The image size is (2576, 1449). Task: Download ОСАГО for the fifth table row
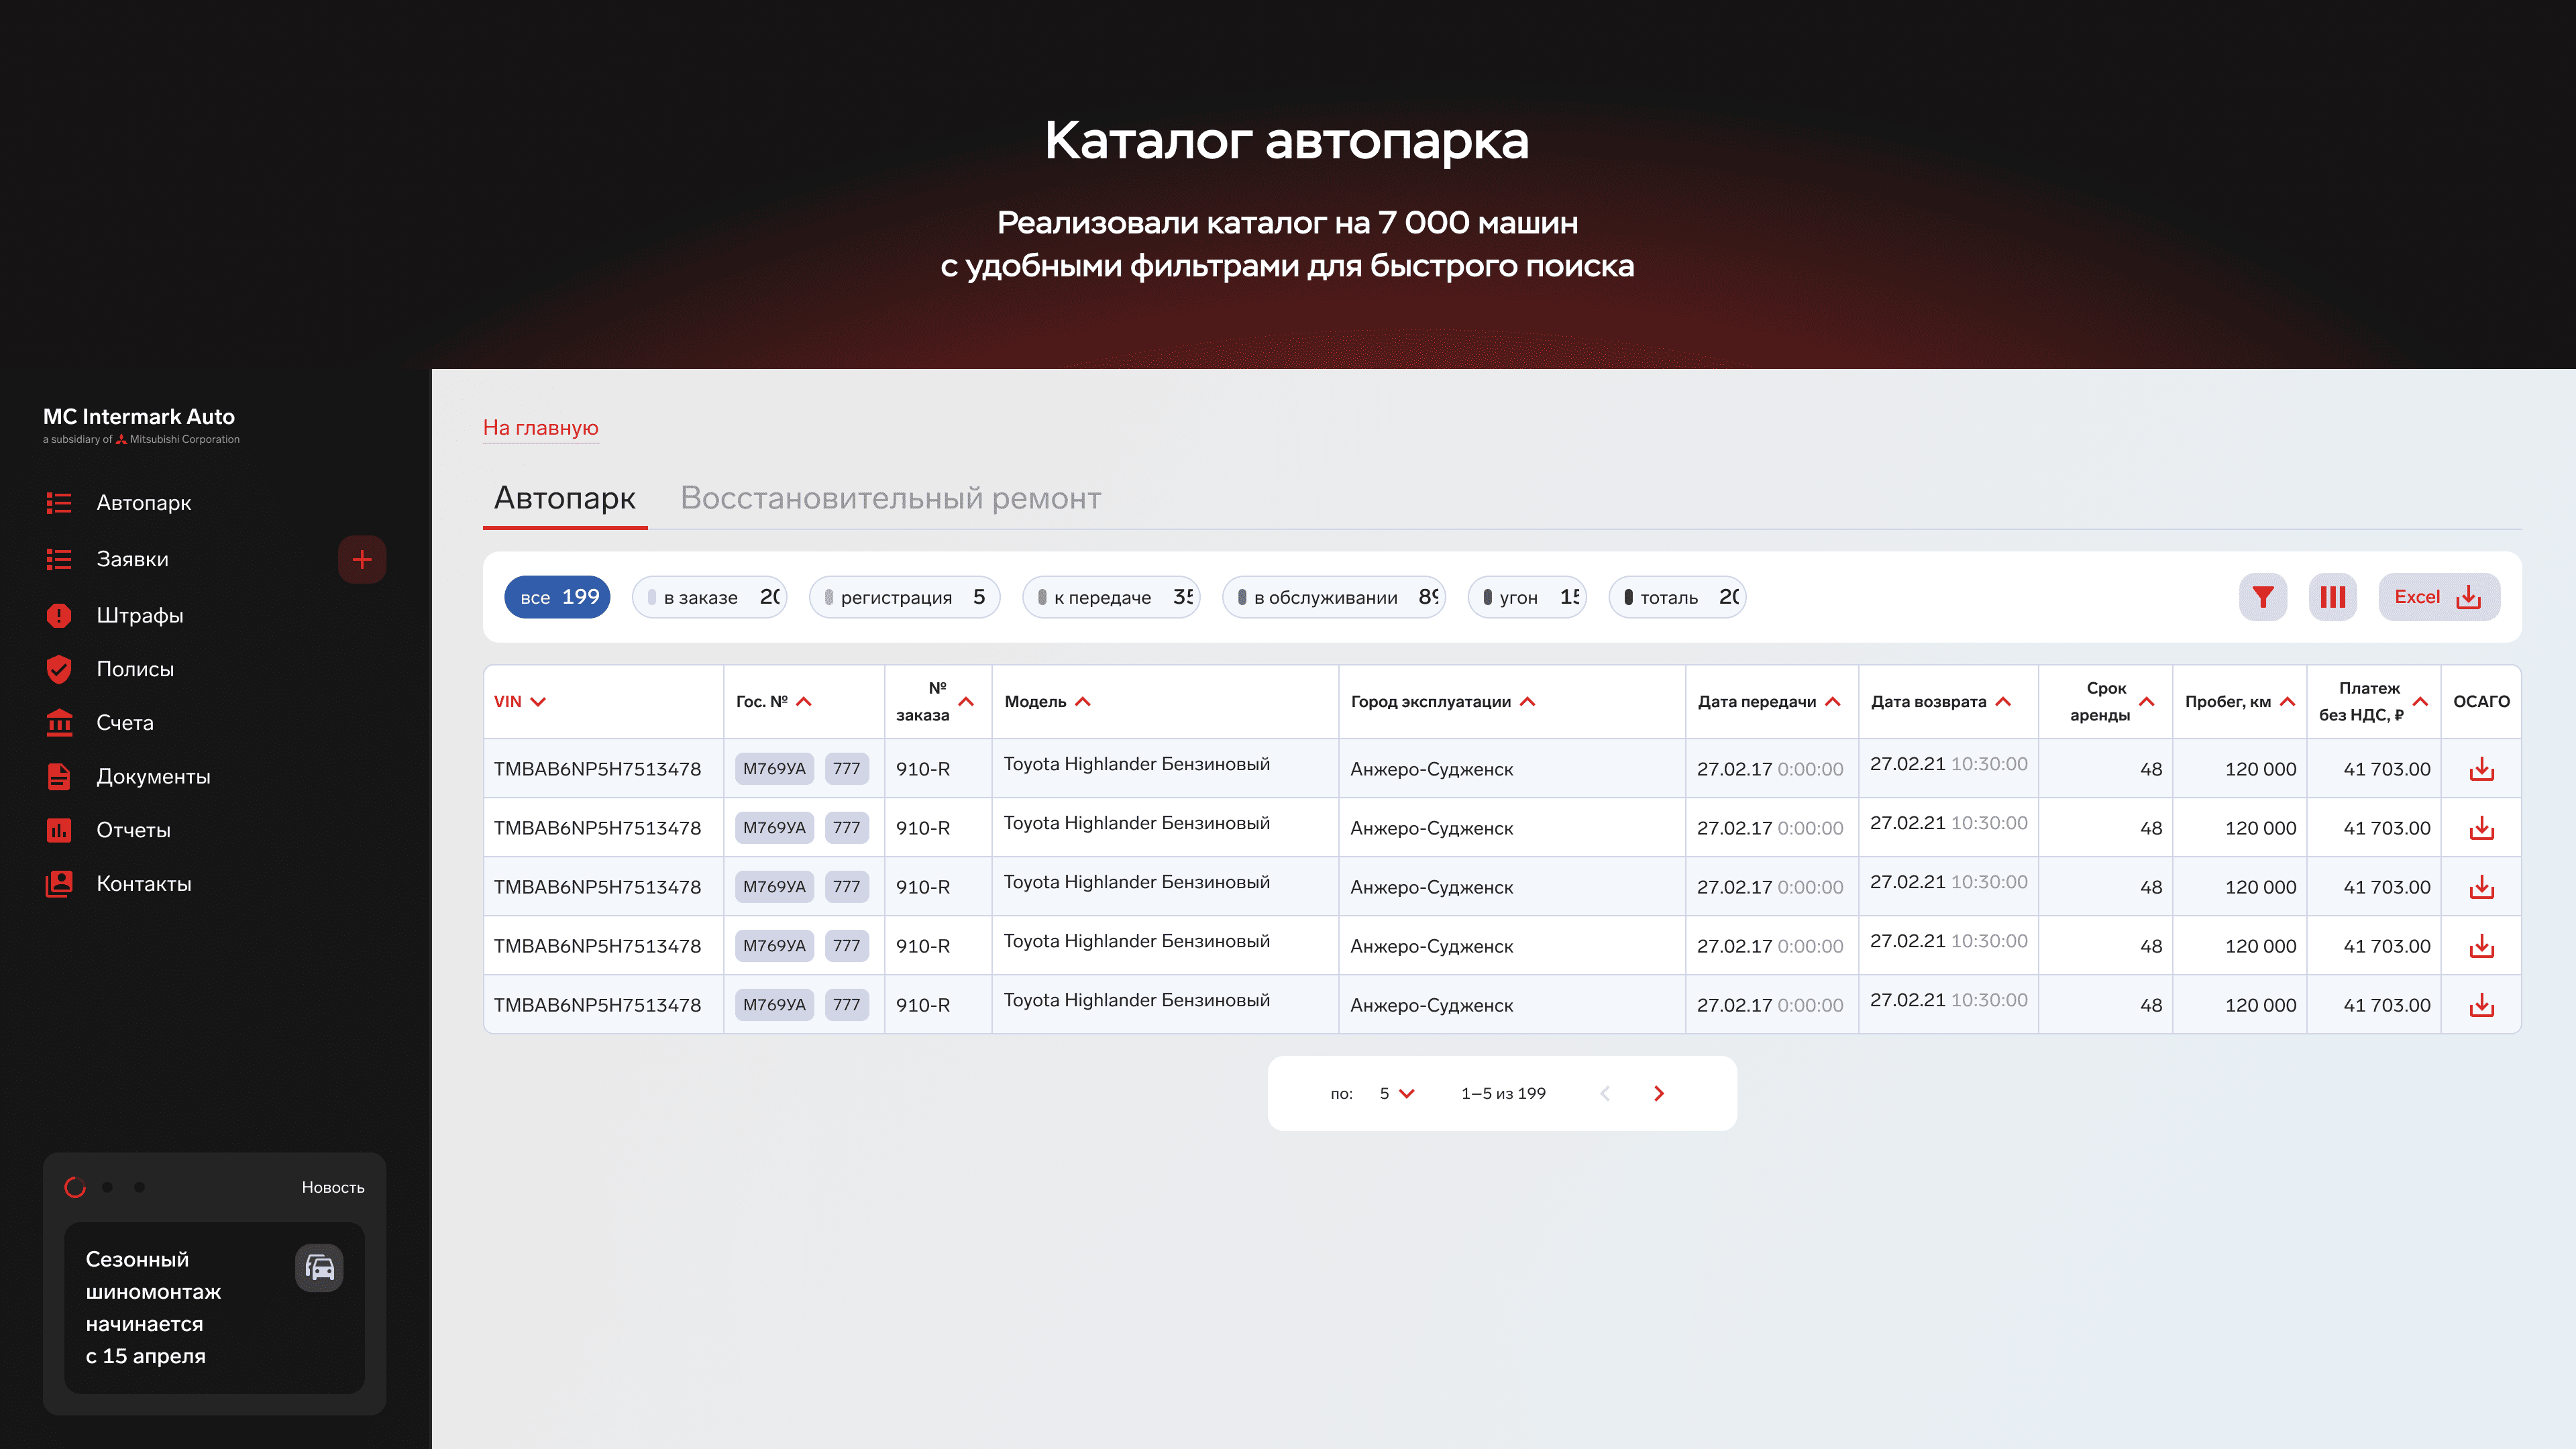[x=2482, y=1005]
